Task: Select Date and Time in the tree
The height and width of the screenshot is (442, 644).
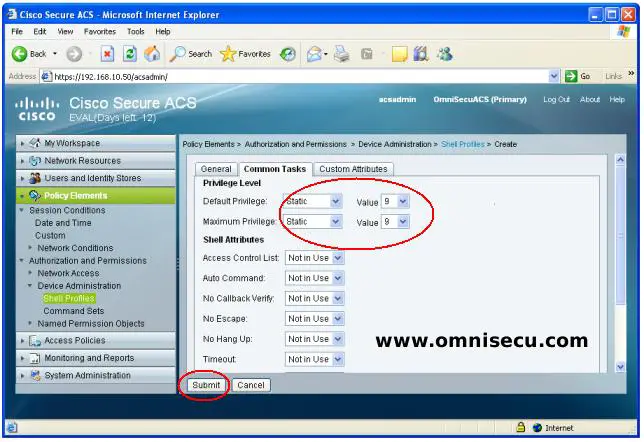Action: click(x=63, y=223)
